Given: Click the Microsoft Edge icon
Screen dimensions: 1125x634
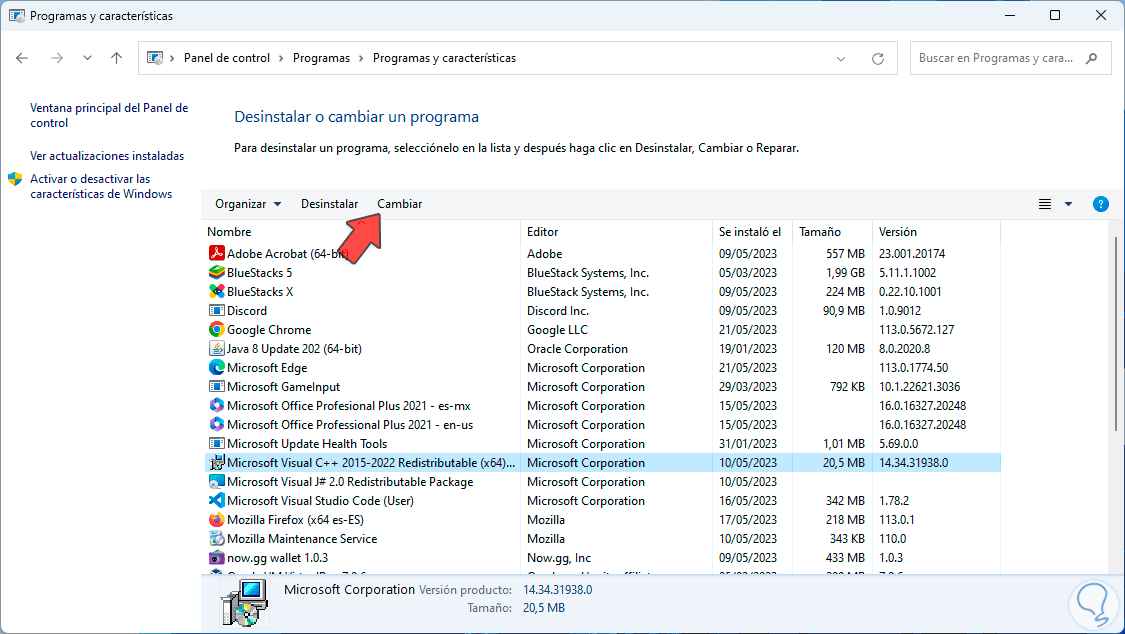Looking at the screenshot, I should [217, 367].
